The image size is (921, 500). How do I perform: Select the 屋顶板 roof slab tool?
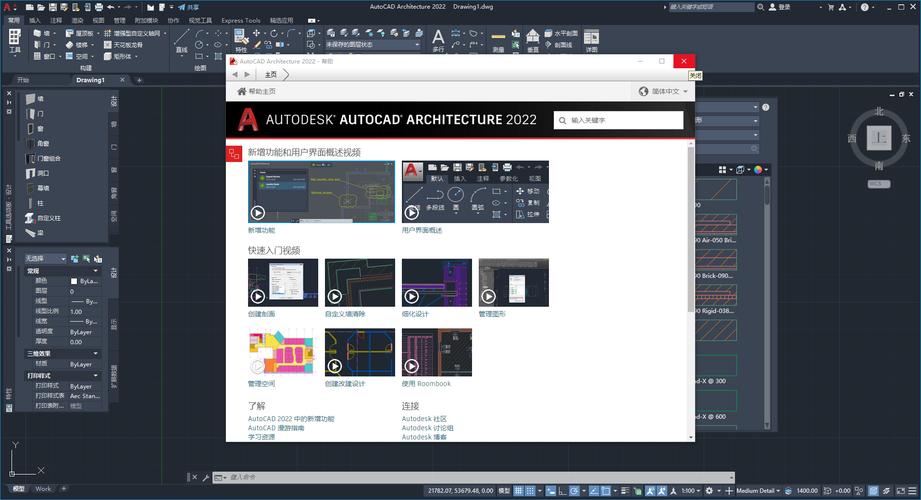80,33
